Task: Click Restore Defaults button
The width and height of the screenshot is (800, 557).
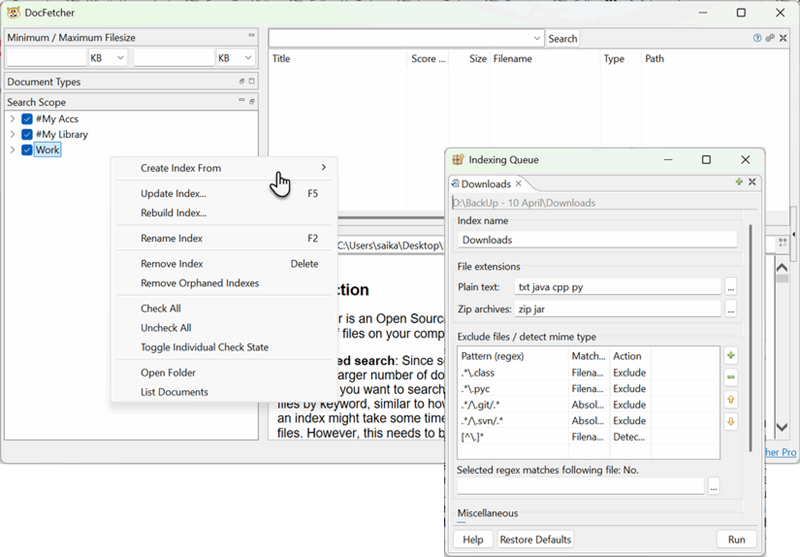Action: (535, 540)
